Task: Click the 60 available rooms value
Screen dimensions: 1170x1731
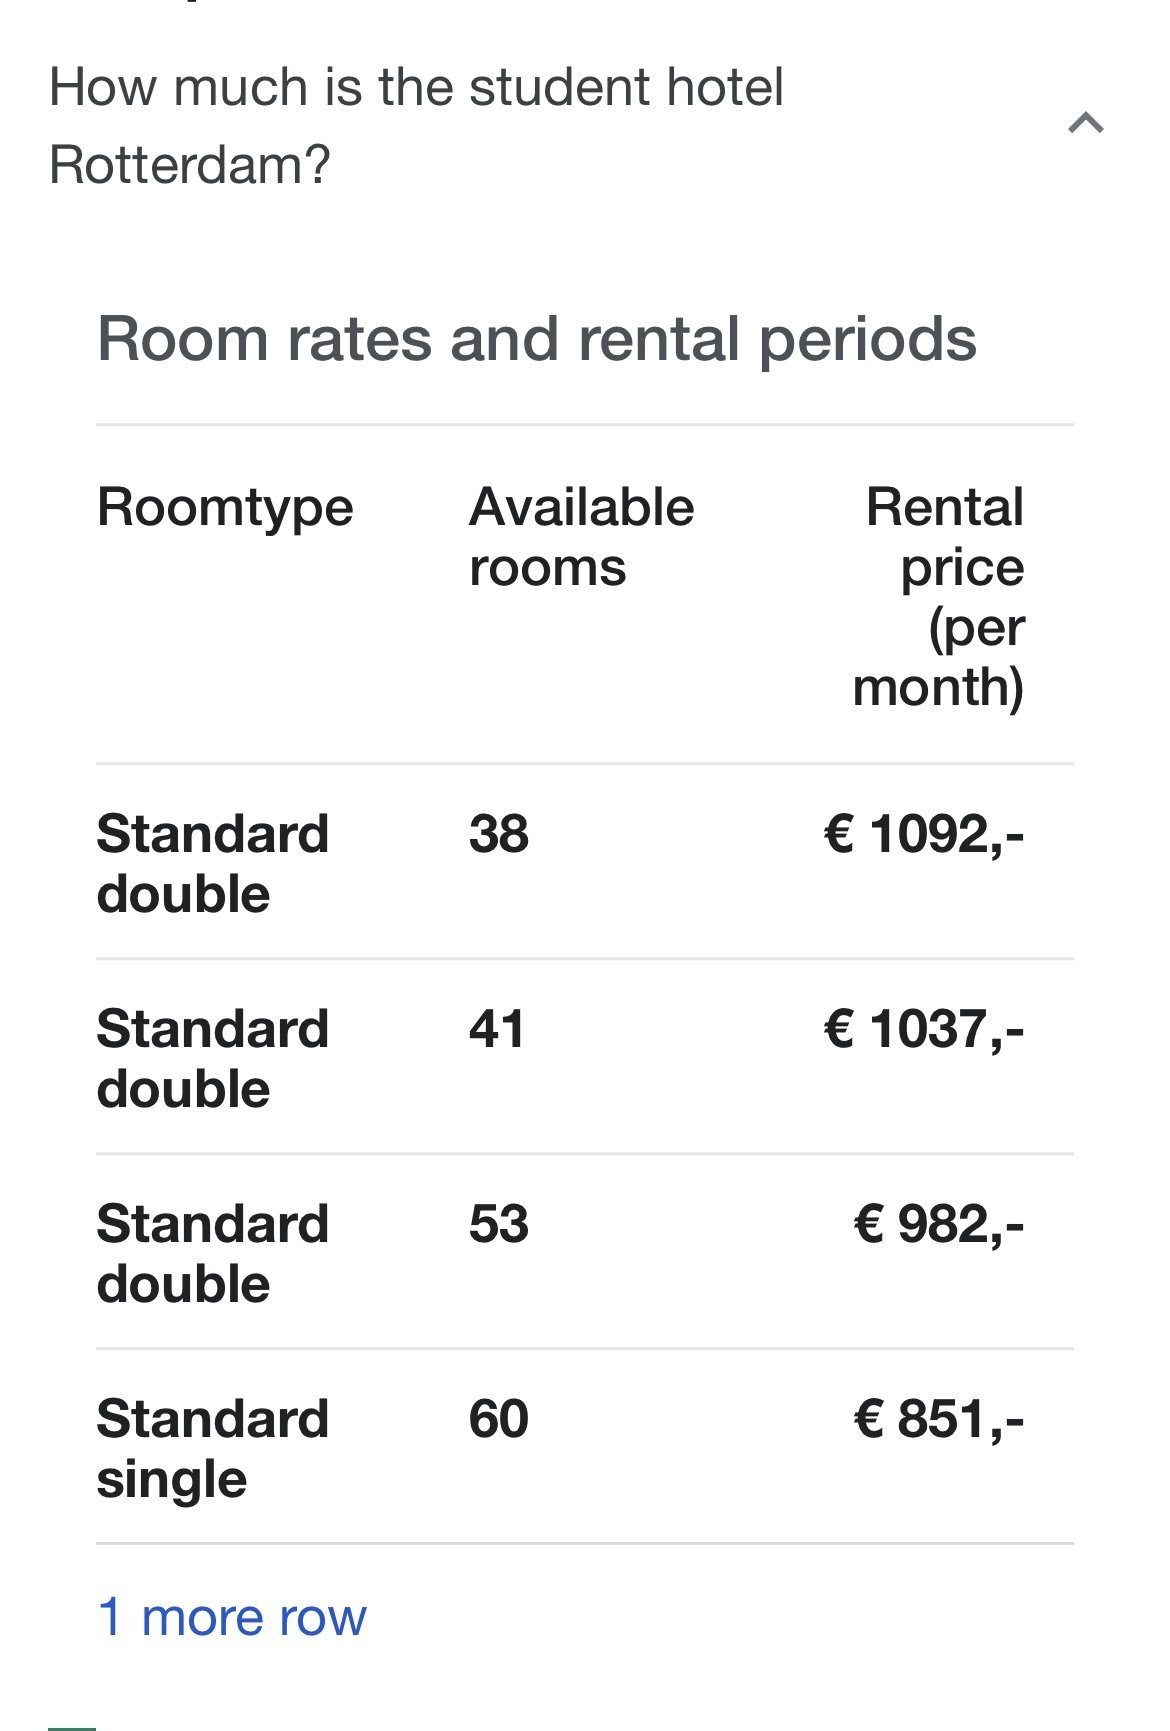Action: coord(498,1418)
